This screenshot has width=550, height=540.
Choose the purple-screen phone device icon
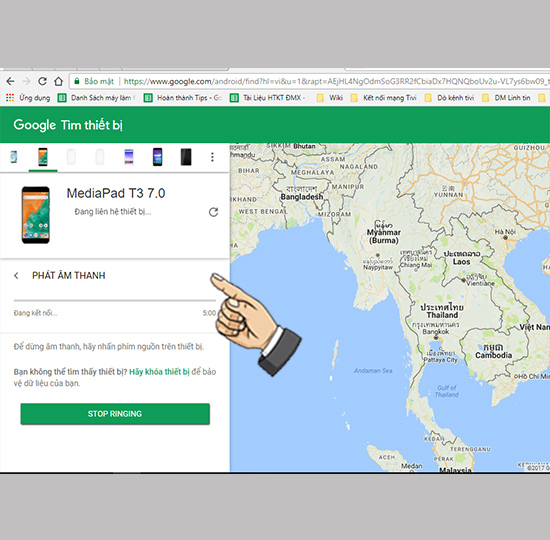129,157
